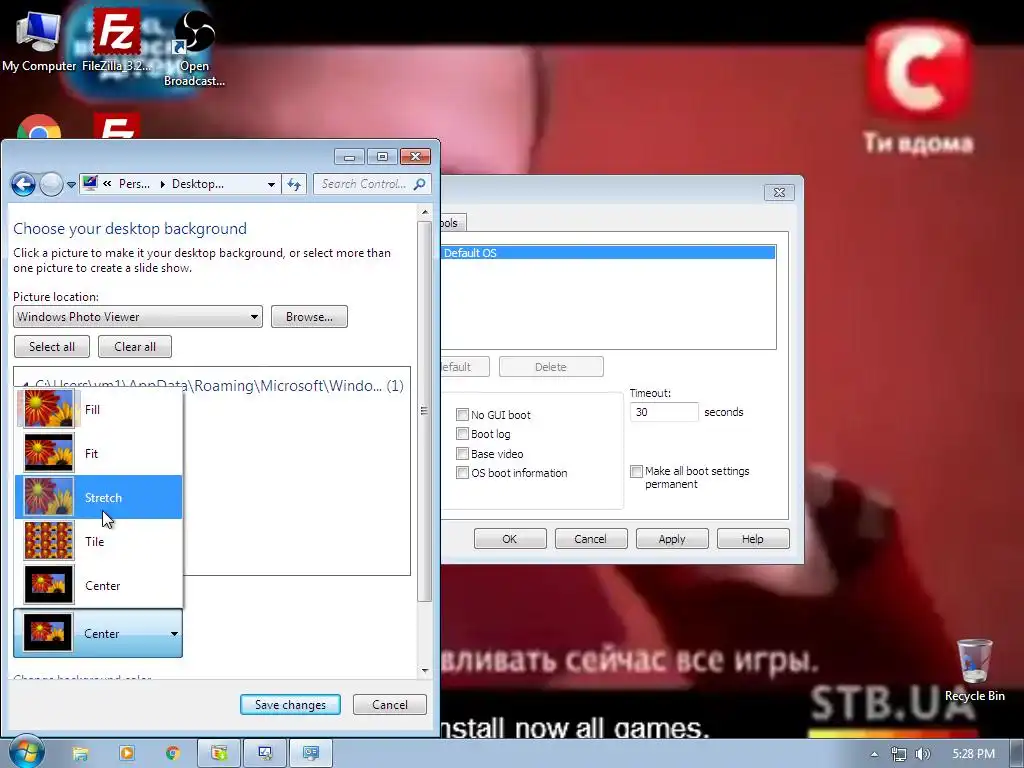The height and width of the screenshot is (768, 1024).
Task: Enable No GUI boot checkbox
Action: 462,415
